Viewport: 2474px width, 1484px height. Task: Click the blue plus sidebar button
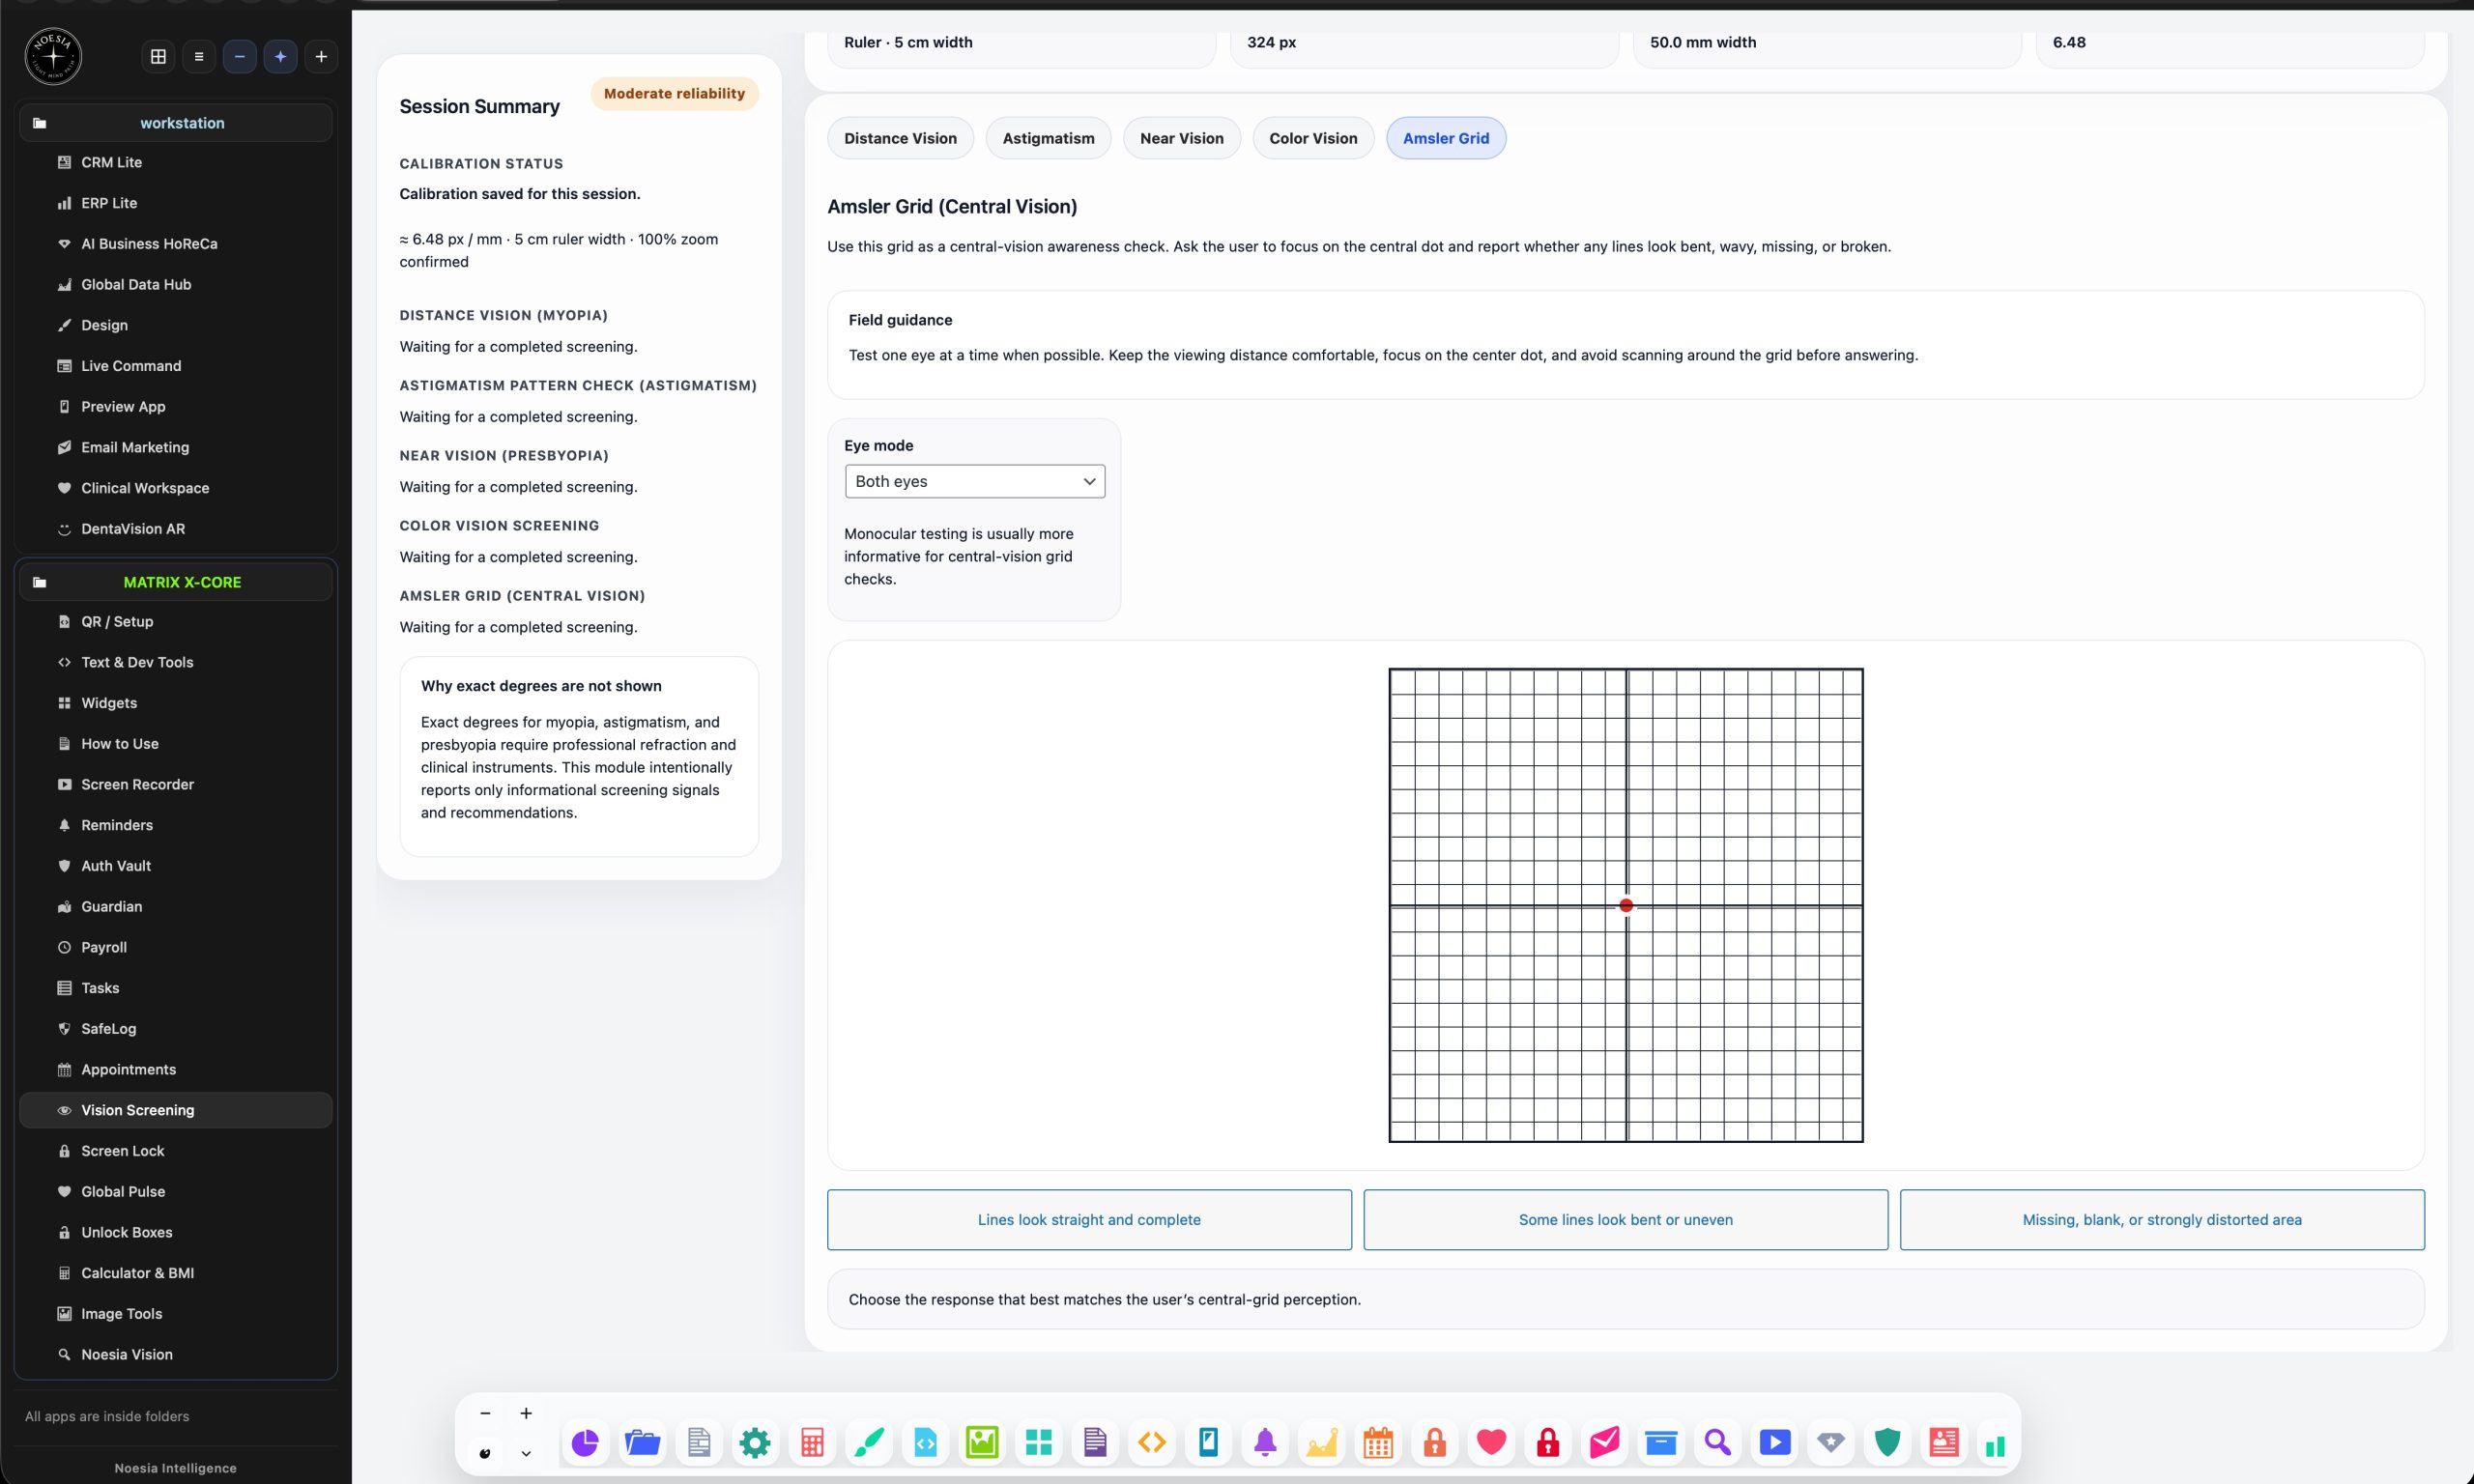pyautogui.click(x=280, y=57)
